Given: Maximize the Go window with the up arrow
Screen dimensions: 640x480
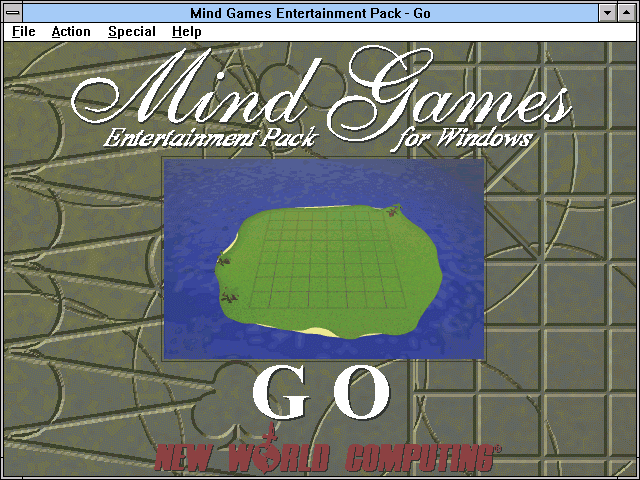Looking at the screenshot, I should [627, 13].
